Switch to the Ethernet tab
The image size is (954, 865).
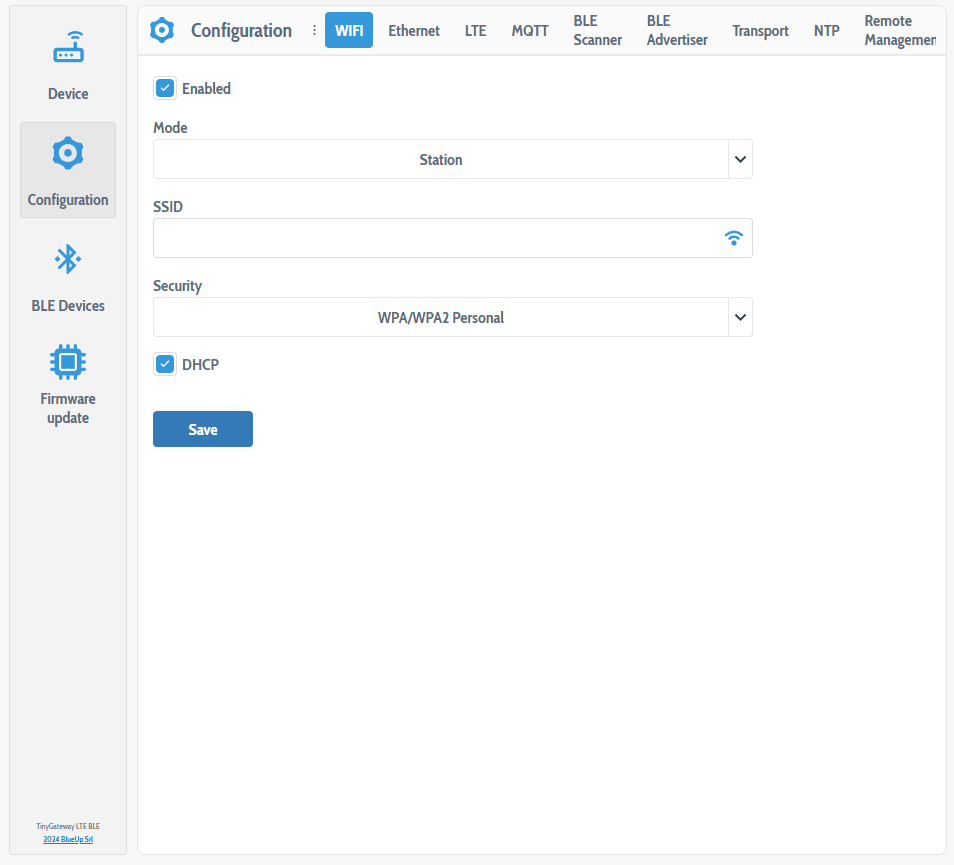(413, 30)
